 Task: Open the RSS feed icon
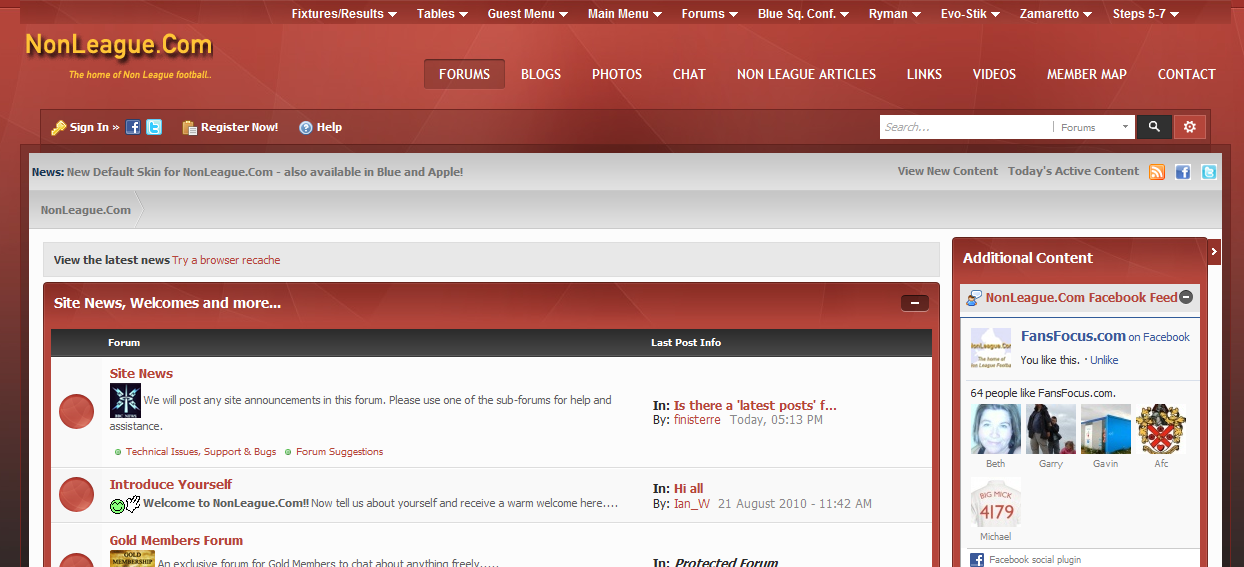(x=1157, y=172)
